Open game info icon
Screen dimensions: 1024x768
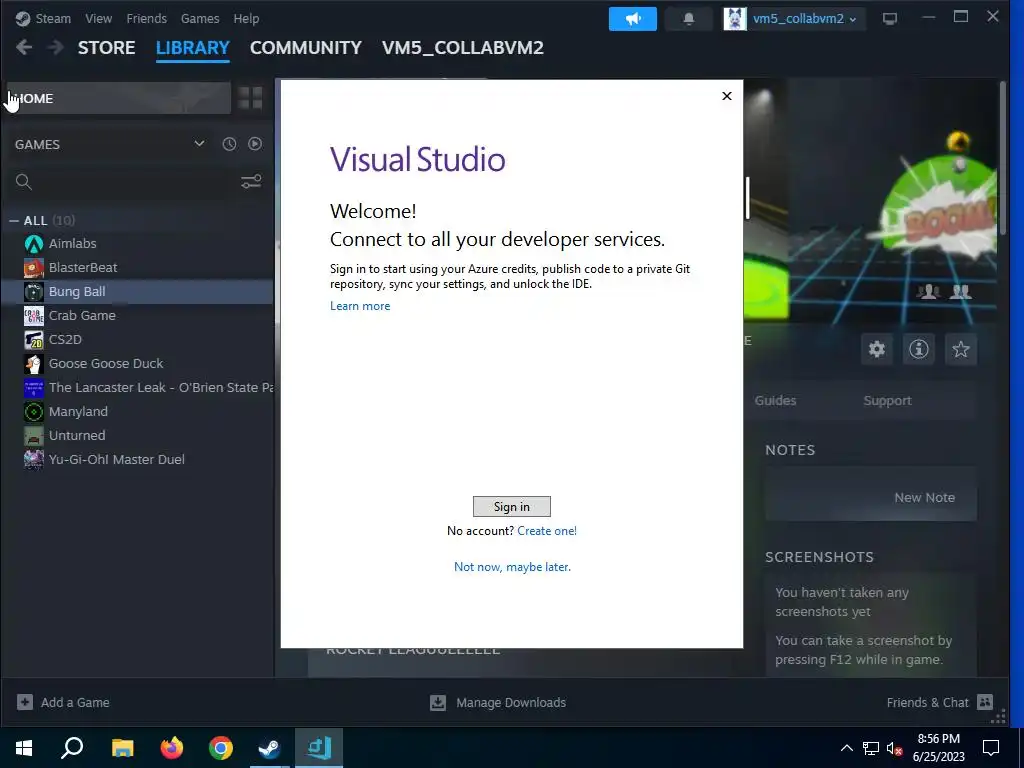click(x=918, y=349)
